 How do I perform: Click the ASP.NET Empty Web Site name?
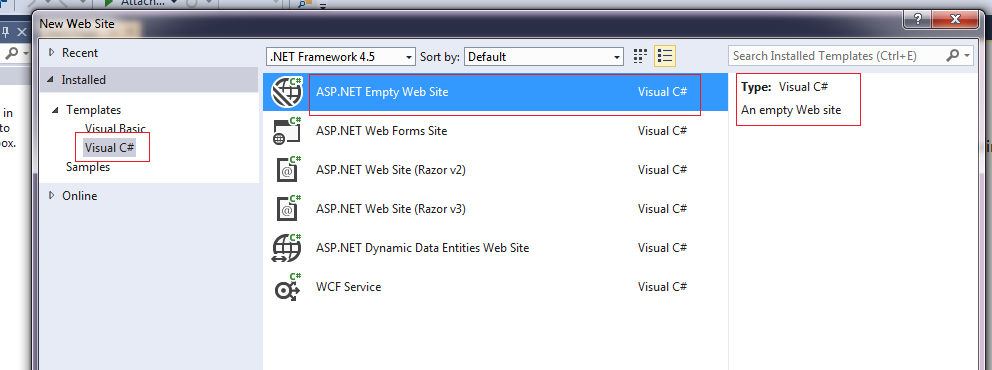(382, 92)
